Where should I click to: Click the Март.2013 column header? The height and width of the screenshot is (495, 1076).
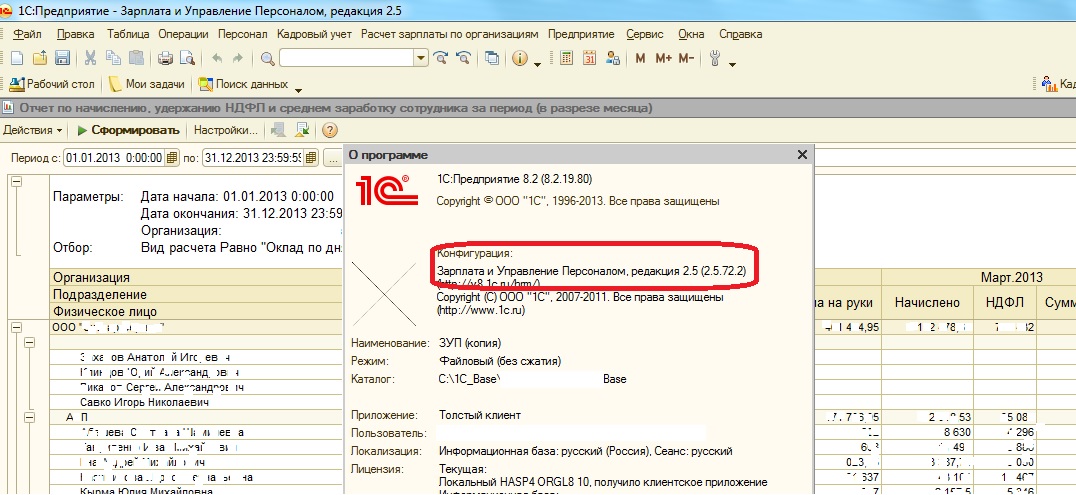click(x=1009, y=277)
